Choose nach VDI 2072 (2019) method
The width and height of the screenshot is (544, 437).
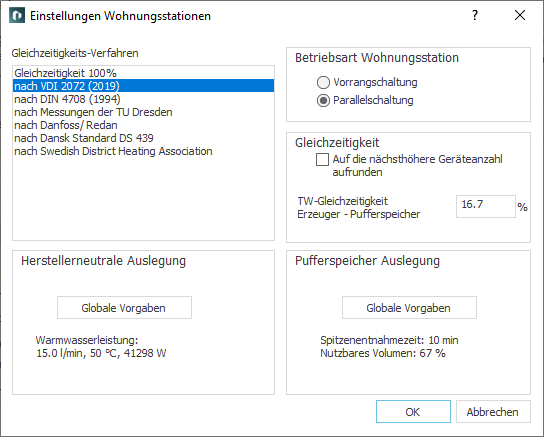point(143,86)
